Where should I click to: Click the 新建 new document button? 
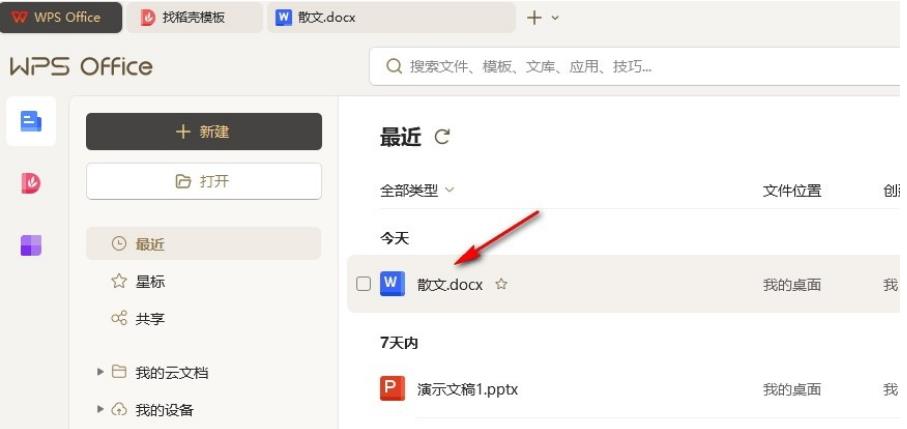pyautogui.click(x=204, y=131)
